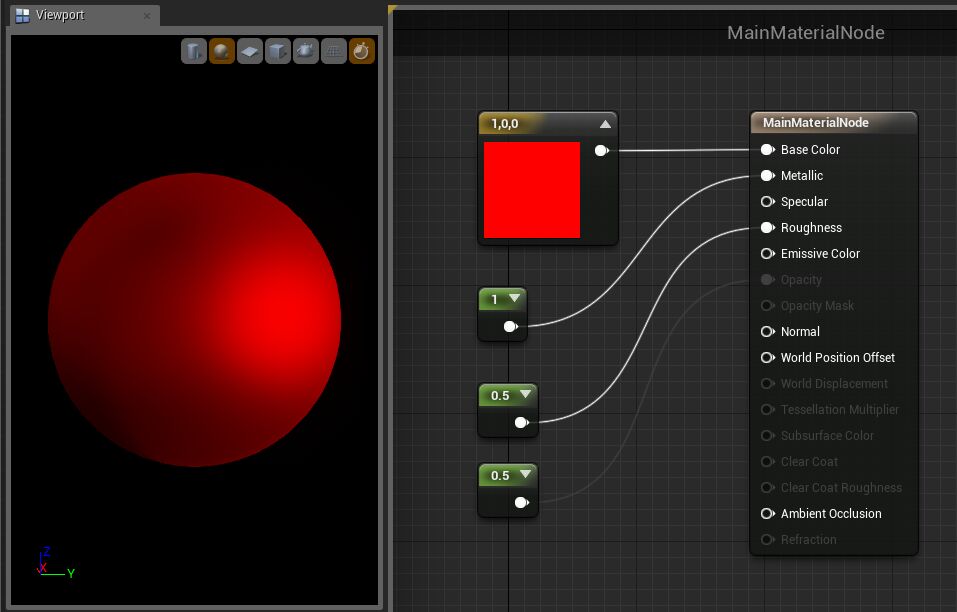Switch to the Viewport tab

tap(60, 15)
